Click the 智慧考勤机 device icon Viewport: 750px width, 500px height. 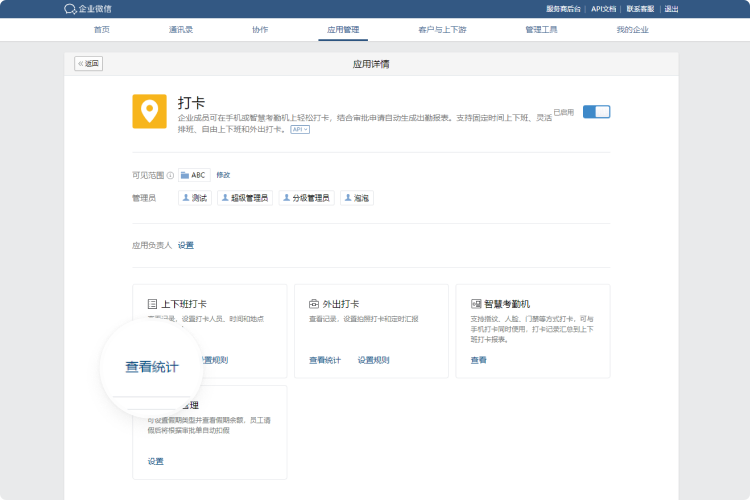(x=476, y=304)
